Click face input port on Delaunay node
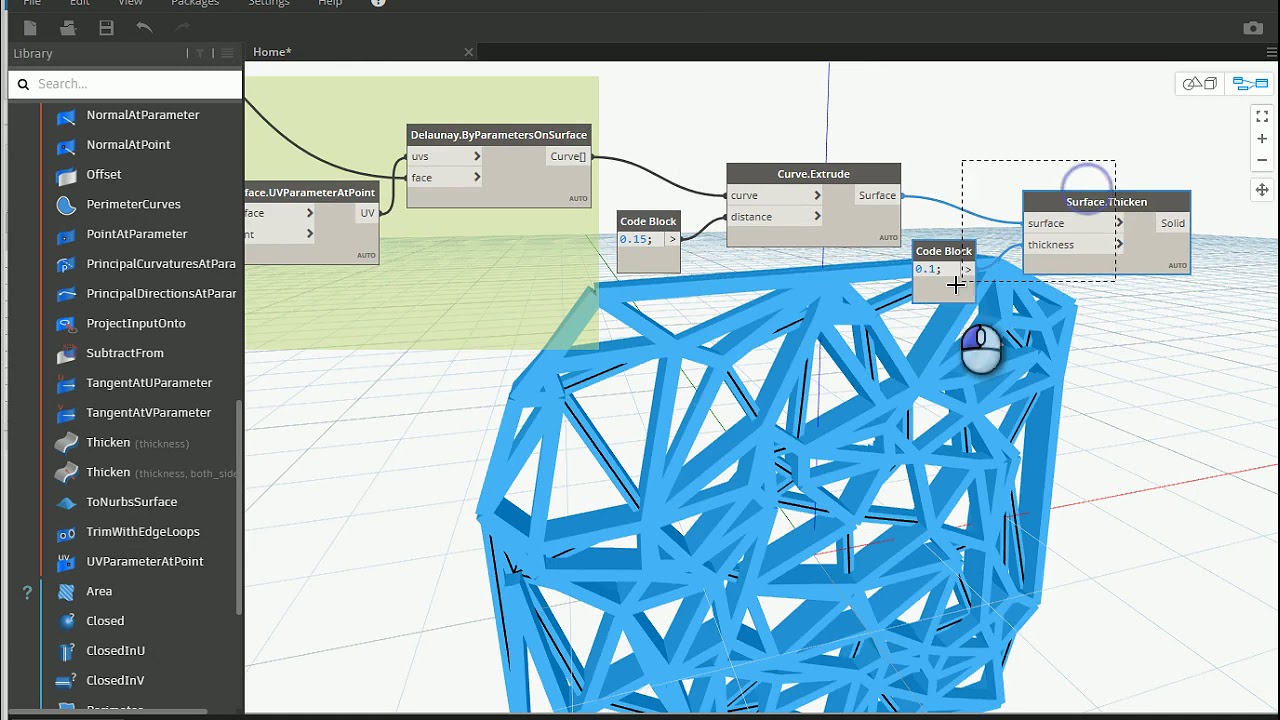Image resolution: width=1280 pixels, height=720 pixels. (445, 178)
